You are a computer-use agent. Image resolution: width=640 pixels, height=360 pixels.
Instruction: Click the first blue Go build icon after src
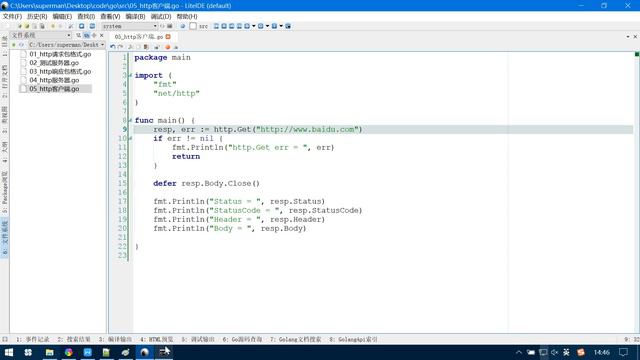pos(216,26)
